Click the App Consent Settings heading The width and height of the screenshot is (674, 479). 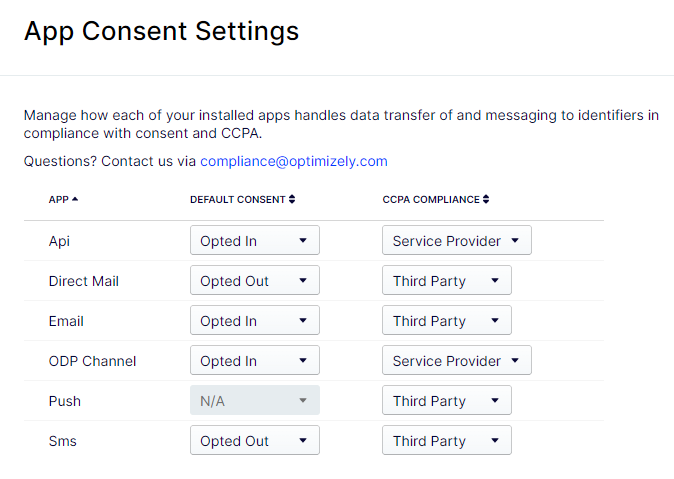coord(161,31)
